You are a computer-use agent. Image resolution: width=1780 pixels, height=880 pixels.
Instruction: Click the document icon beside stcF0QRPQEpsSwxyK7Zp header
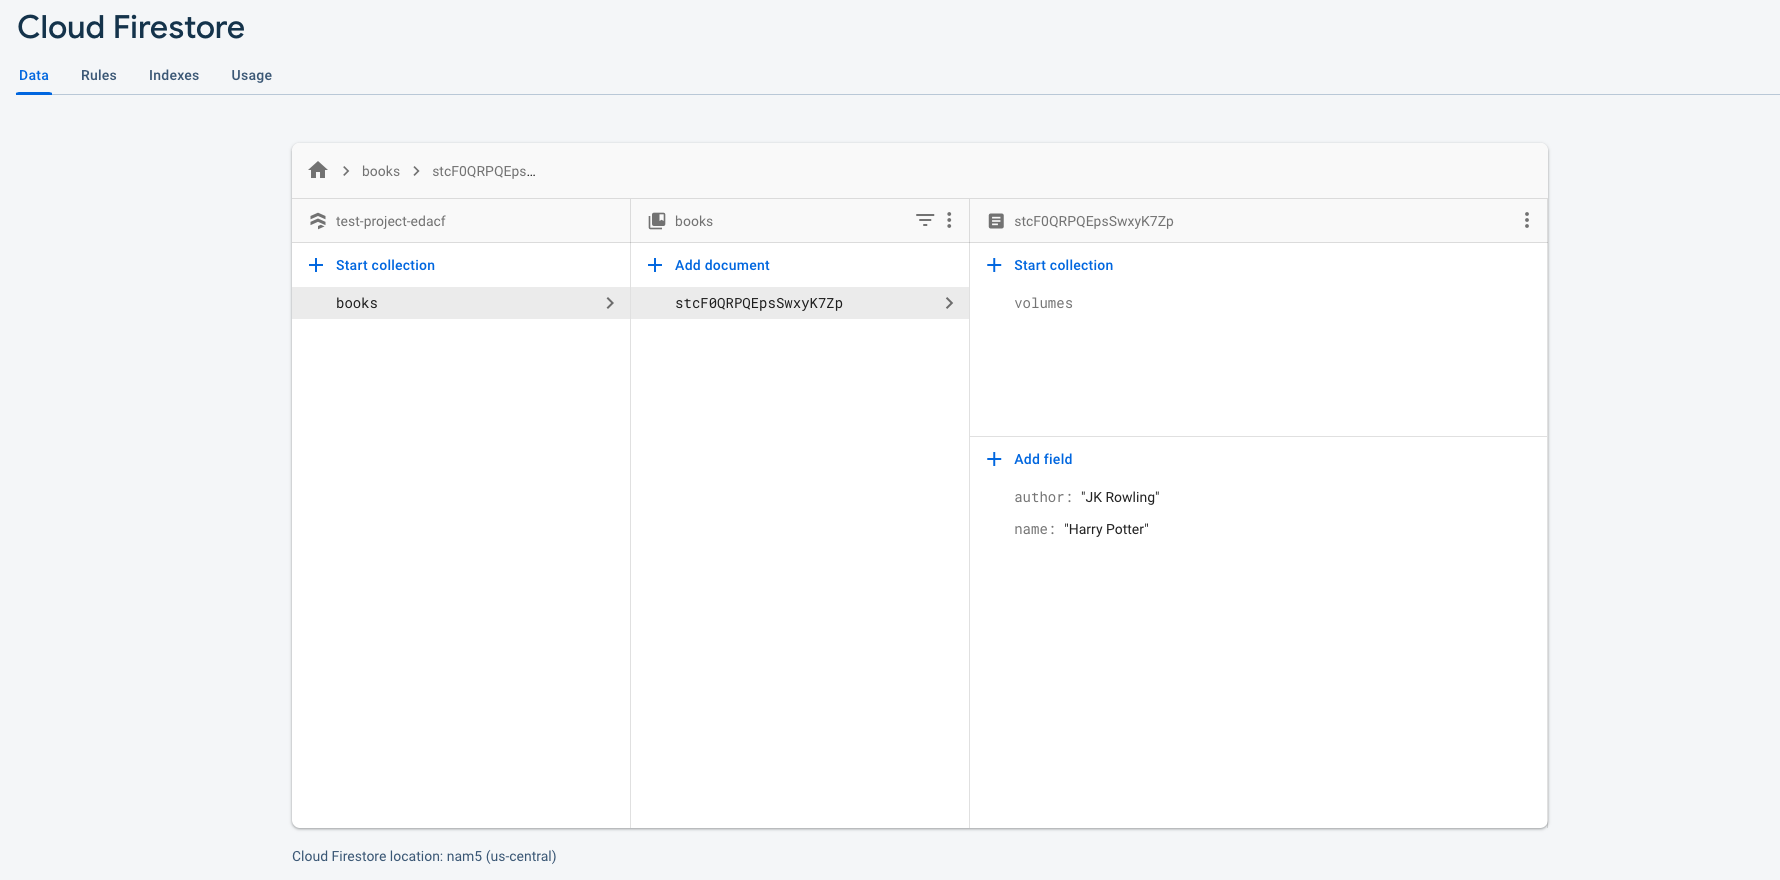[996, 221]
